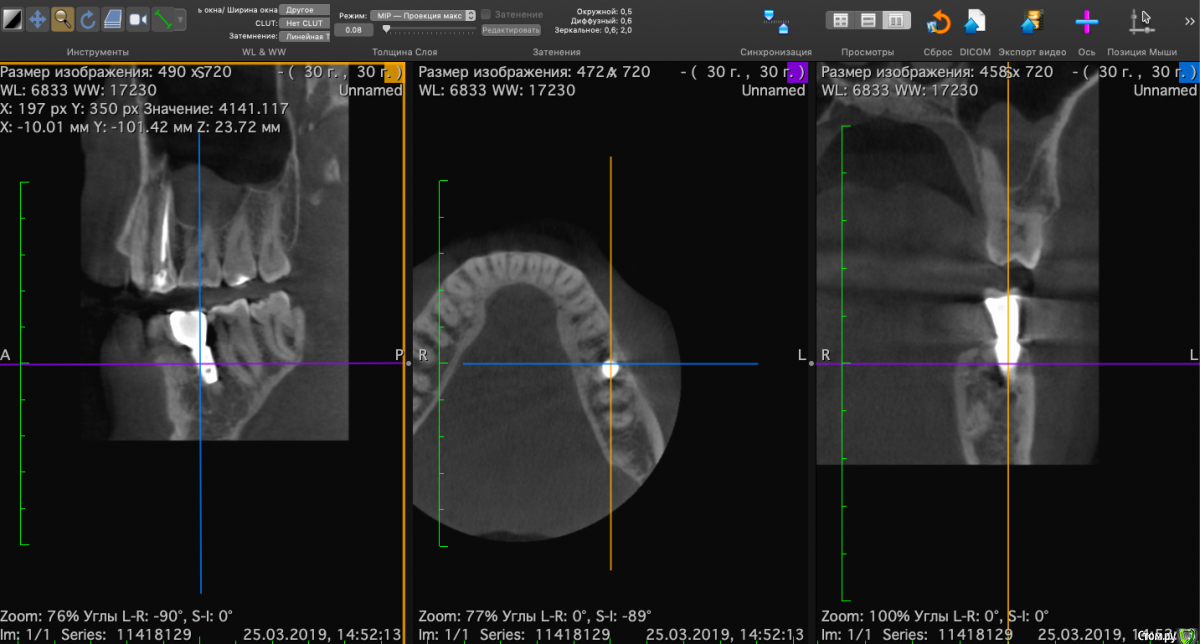Select the window level/contrast tool
This screenshot has width=1200, height=644.
point(12,19)
